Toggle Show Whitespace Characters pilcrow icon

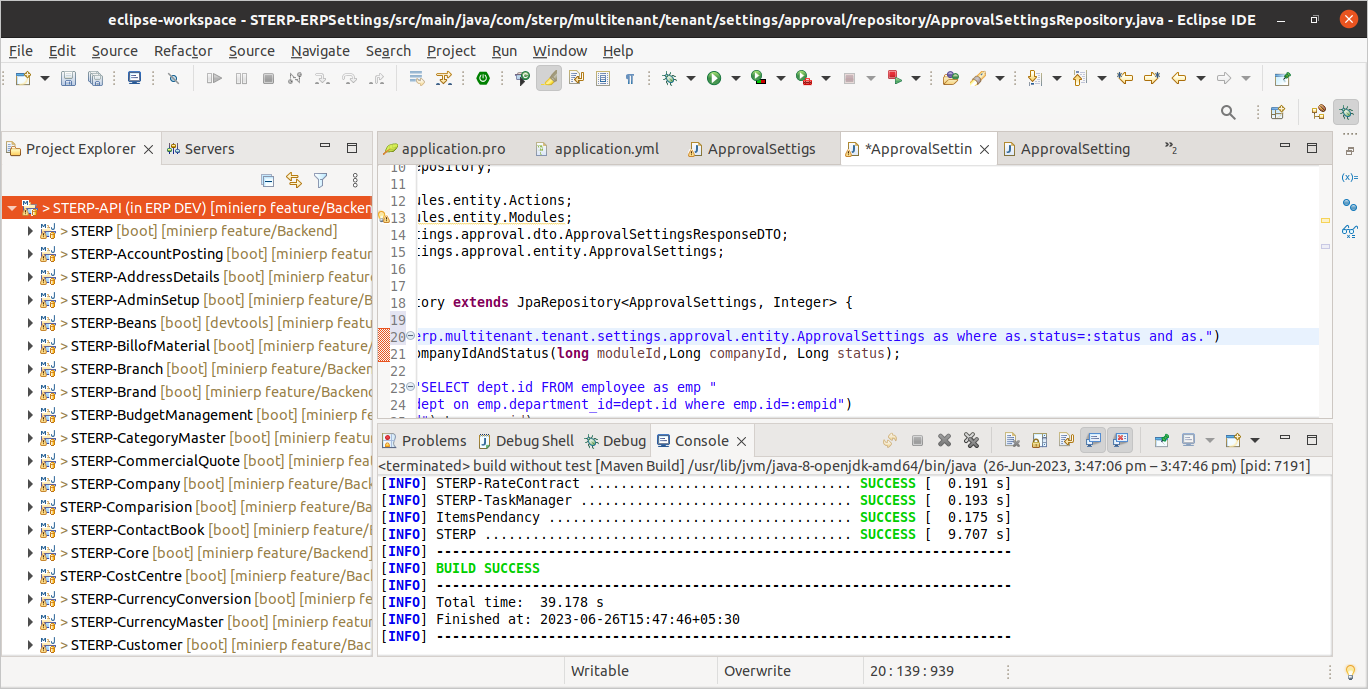(629, 78)
